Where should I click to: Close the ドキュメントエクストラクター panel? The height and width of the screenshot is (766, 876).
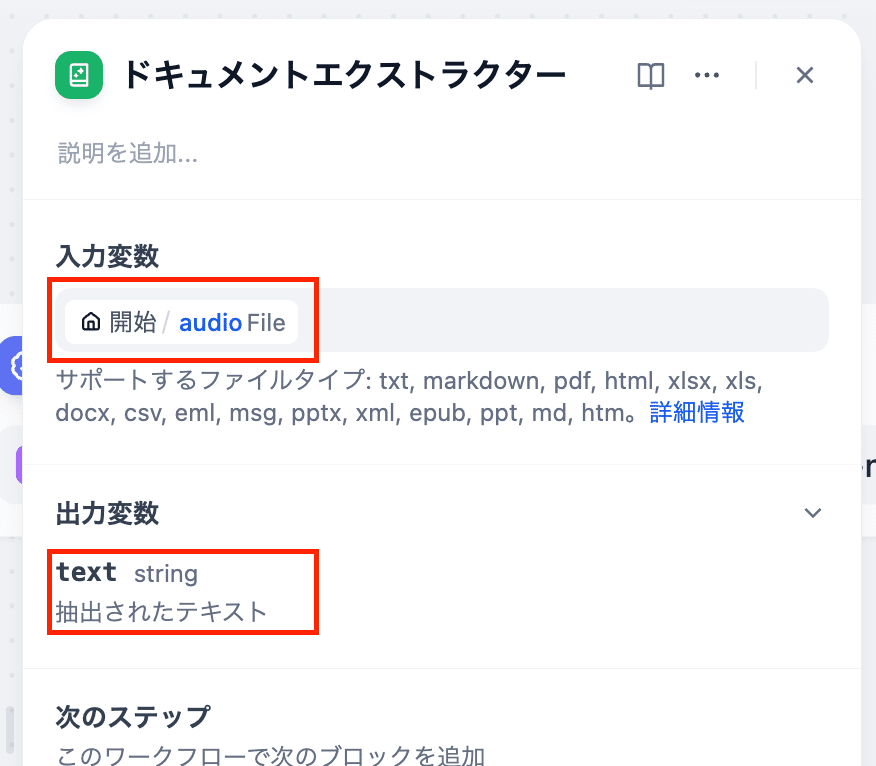[805, 76]
